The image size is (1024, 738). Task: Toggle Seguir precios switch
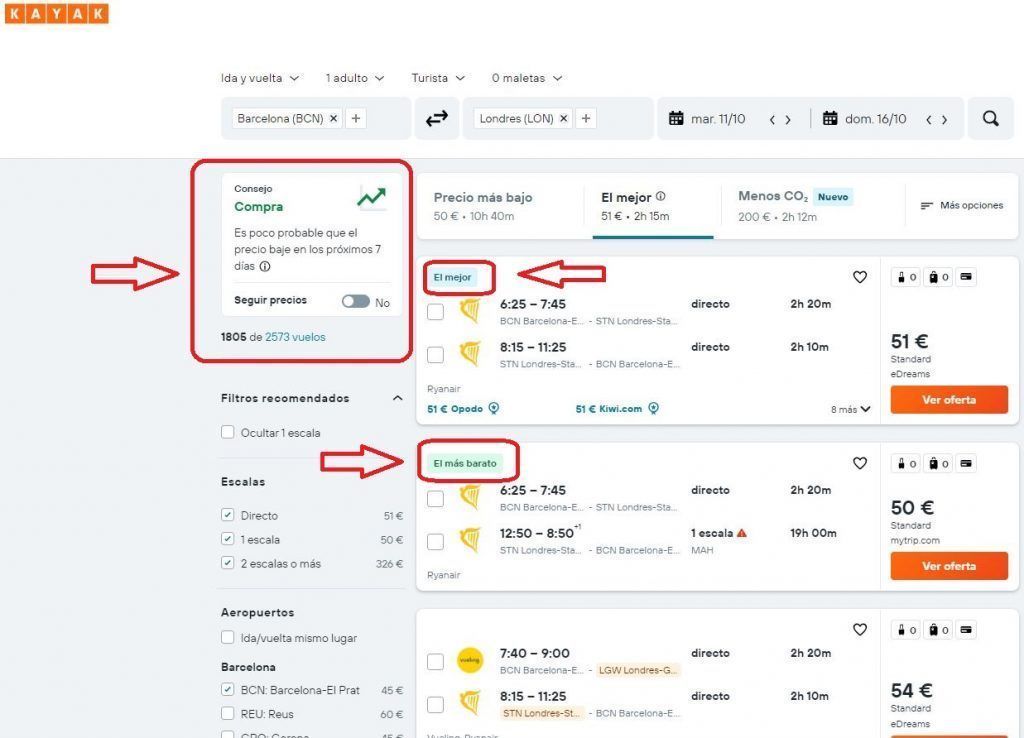tap(356, 301)
